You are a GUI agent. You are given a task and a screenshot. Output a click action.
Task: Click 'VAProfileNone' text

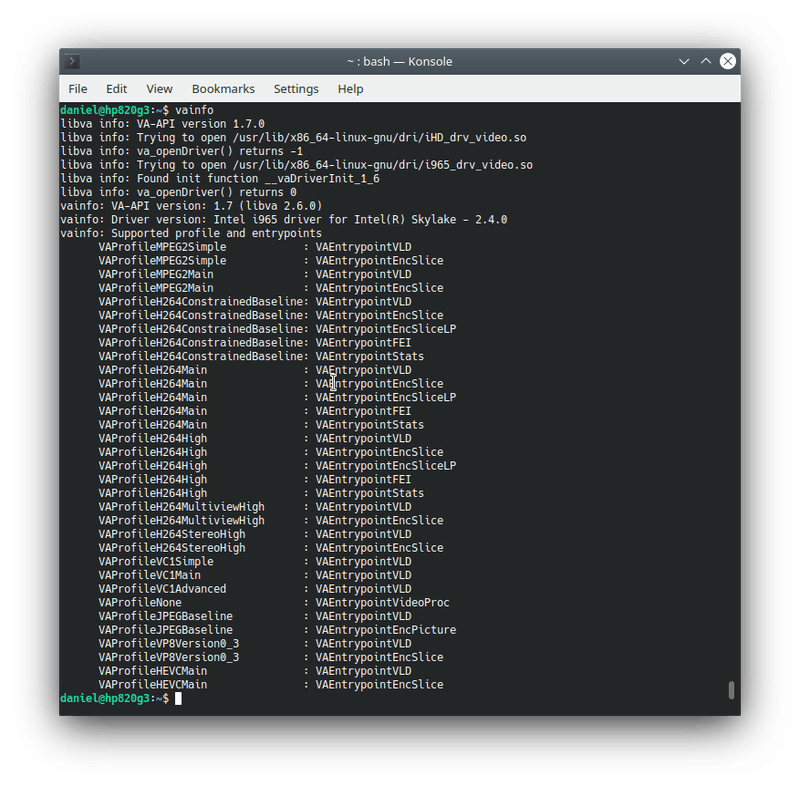pyautogui.click(x=140, y=603)
